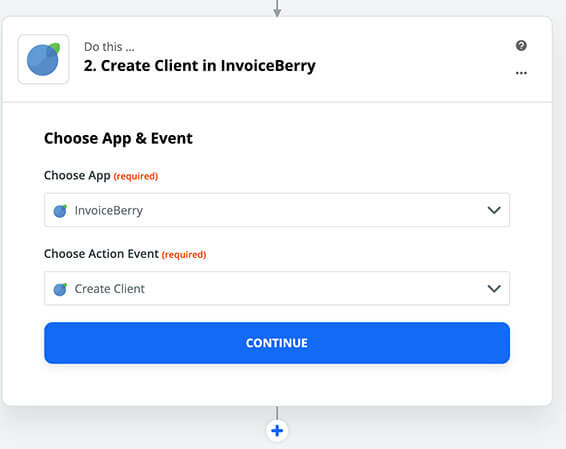Screen dimensions: 566x449
Task: Click the incoming arrow connector above step
Action: (x=277, y=8)
